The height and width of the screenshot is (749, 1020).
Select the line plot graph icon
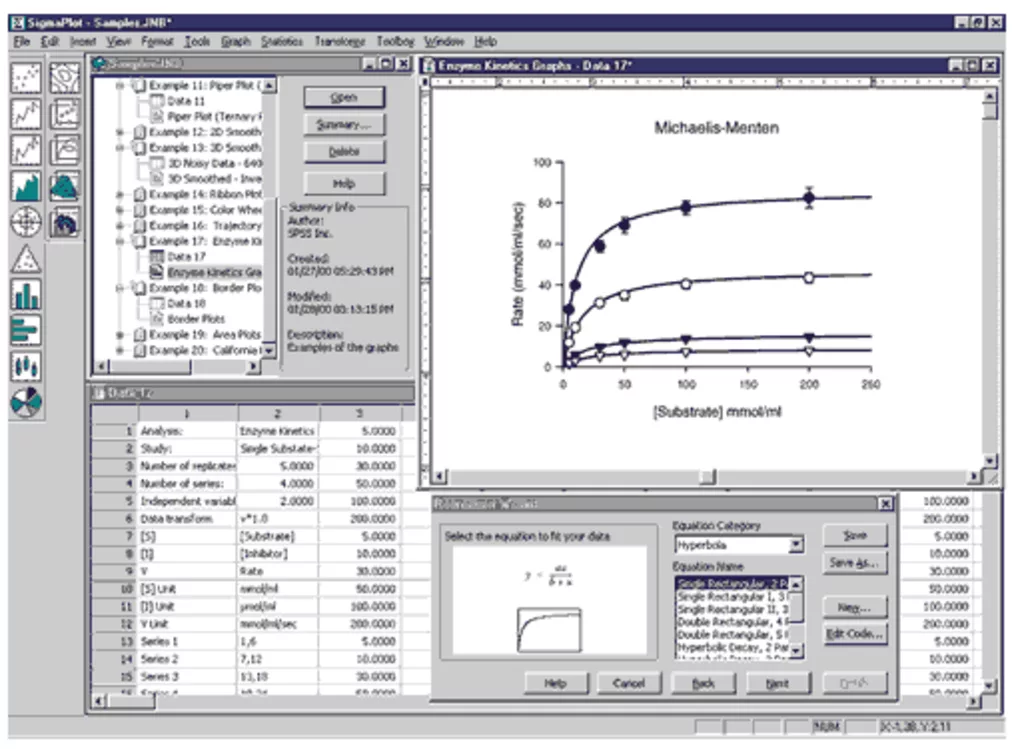(25, 113)
